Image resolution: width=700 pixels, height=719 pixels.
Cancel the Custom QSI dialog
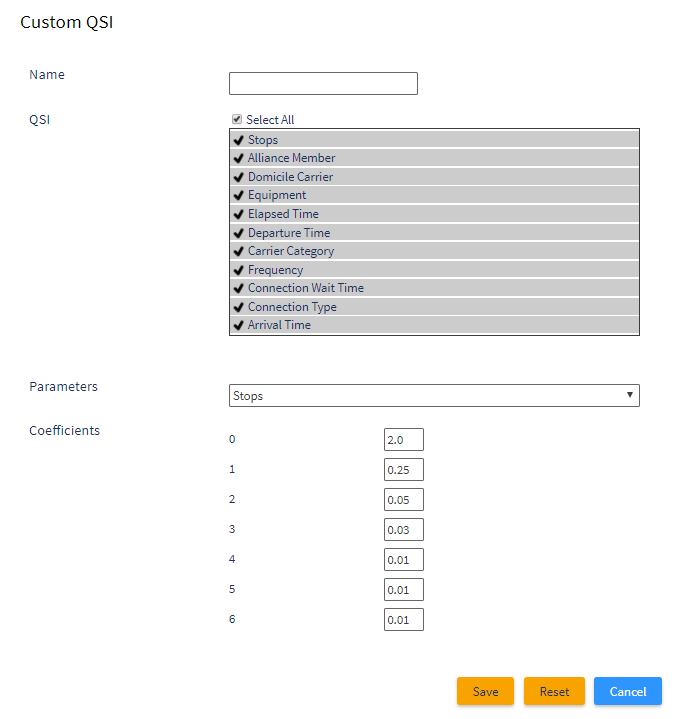[628, 691]
